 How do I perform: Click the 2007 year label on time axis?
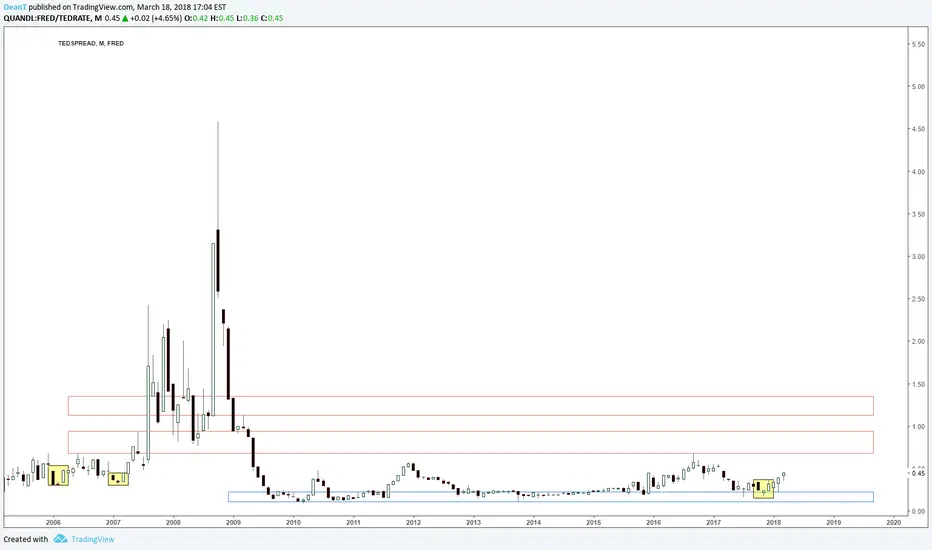[113, 523]
